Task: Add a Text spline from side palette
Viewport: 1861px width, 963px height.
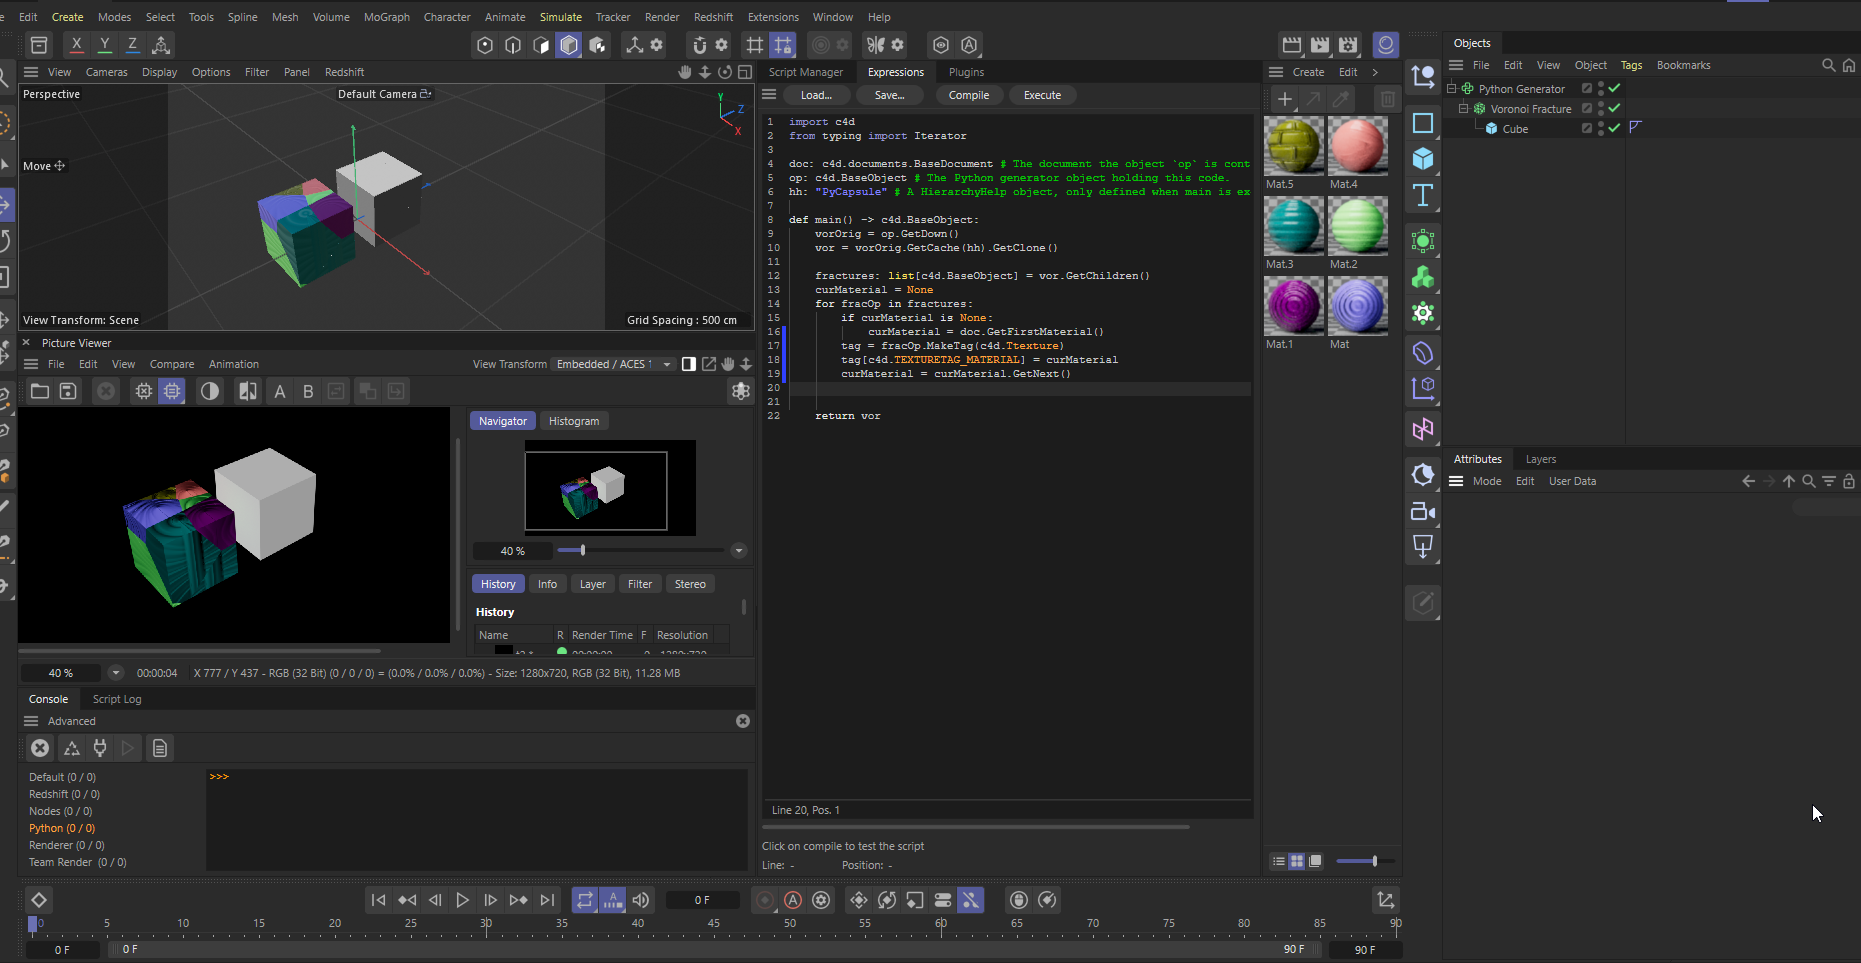Action: click(1422, 195)
